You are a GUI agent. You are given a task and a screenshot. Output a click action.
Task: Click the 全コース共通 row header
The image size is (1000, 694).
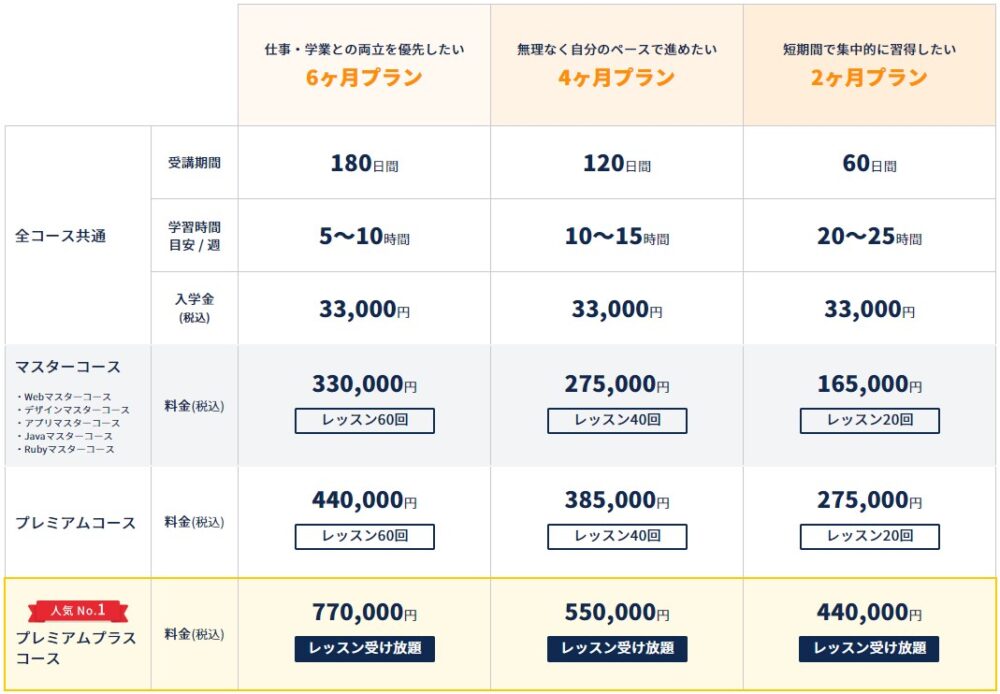pyautogui.click(x=60, y=236)
